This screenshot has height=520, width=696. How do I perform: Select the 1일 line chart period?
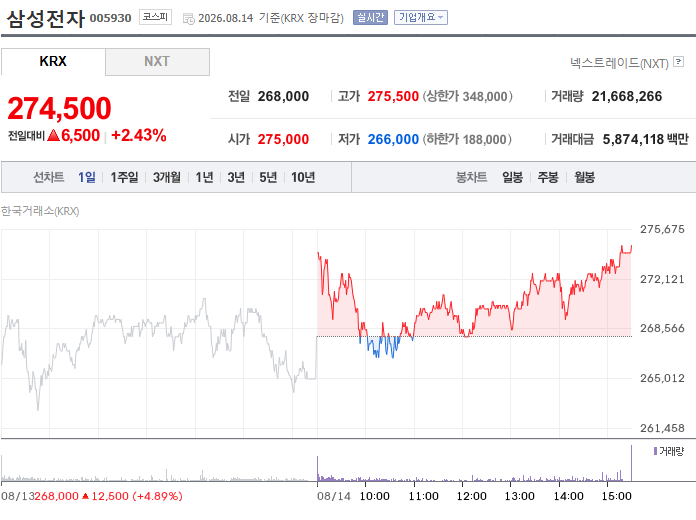pyautogui.click(x=87, y=177)
